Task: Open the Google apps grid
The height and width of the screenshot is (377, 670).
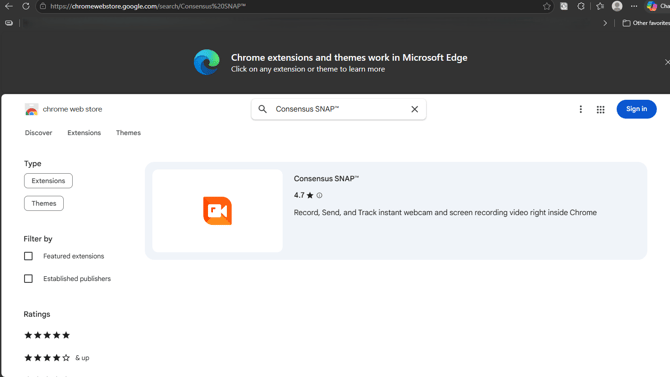Action: 600,109
